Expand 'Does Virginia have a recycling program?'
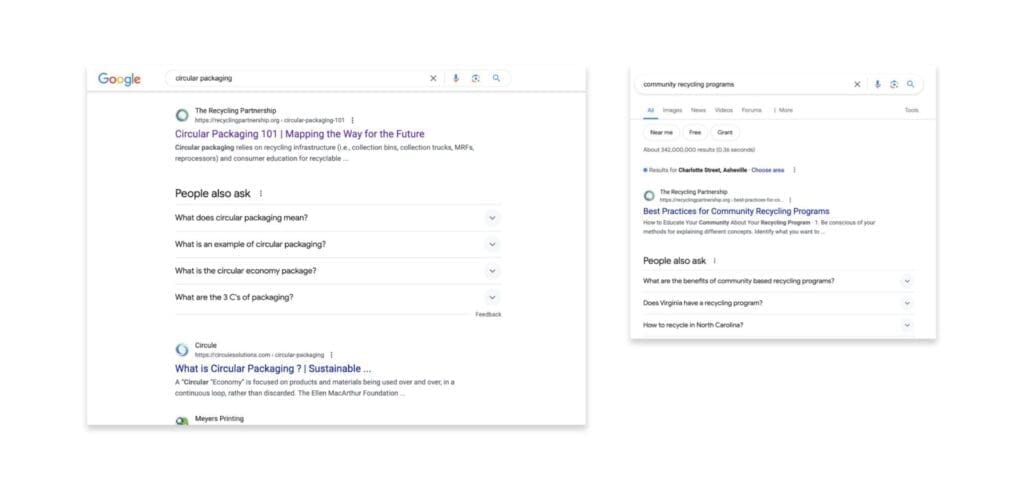This screenshot has height=490, width=1024. [907, 303]
